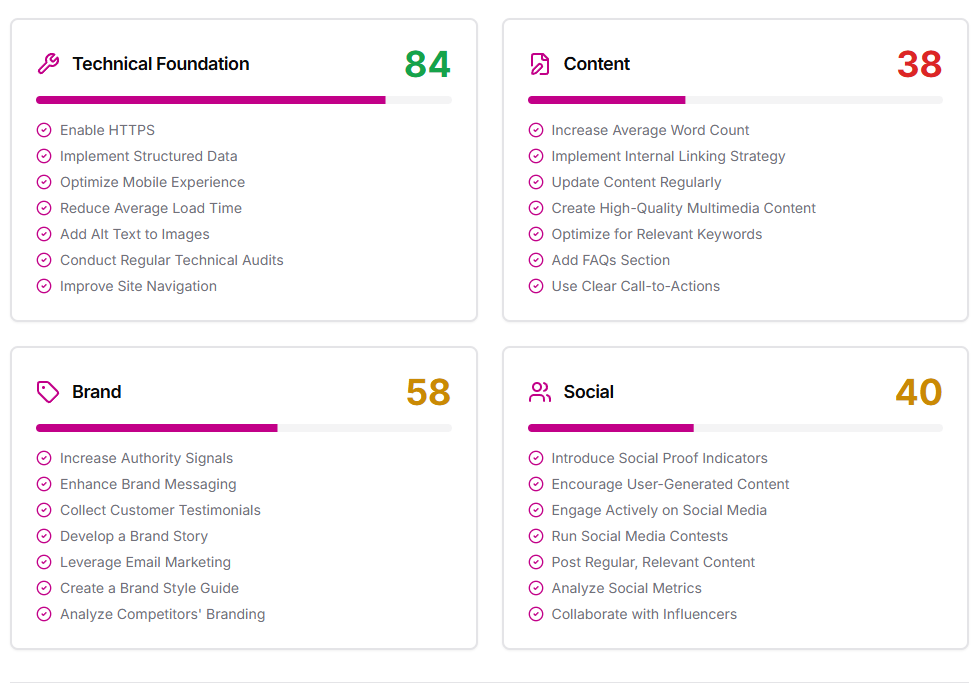Click the Reduce Average Load Time recommendation
Image resolution: width=980 pixels, height=684 pixels.
151,208
